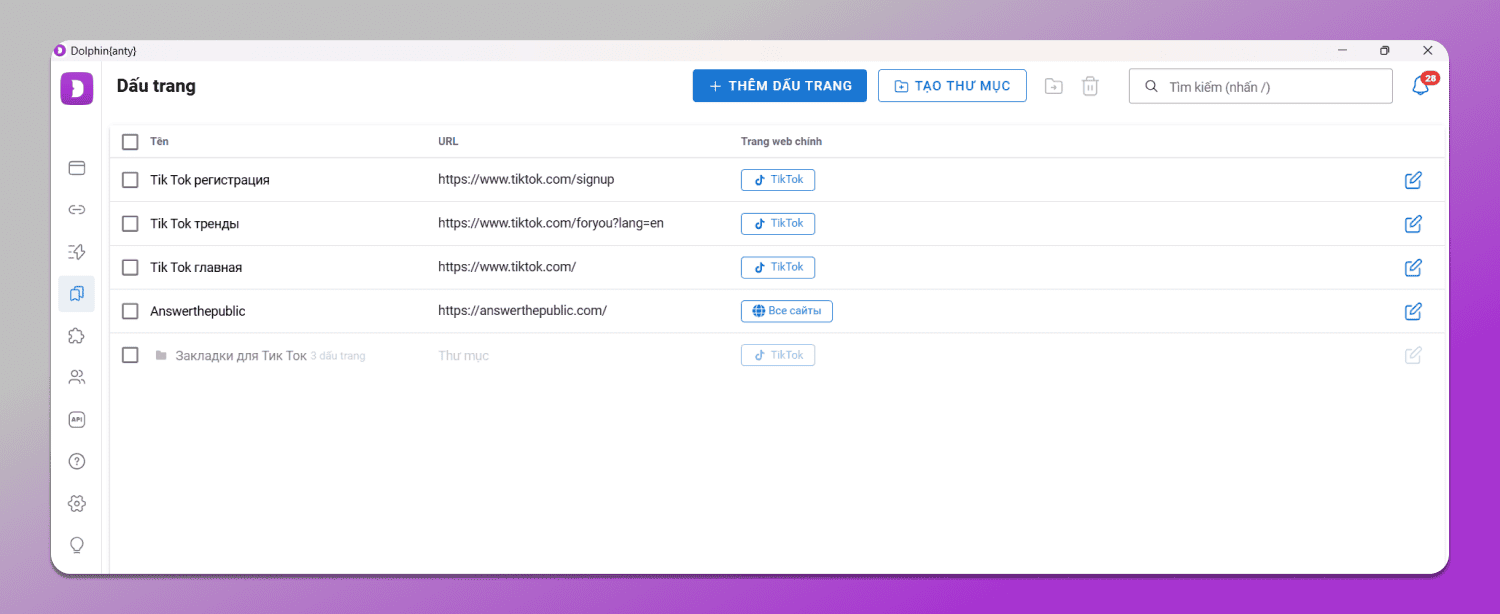
Task: Check the Закладки для Тик Ток folder checkbox
Action: click(130, 355)
